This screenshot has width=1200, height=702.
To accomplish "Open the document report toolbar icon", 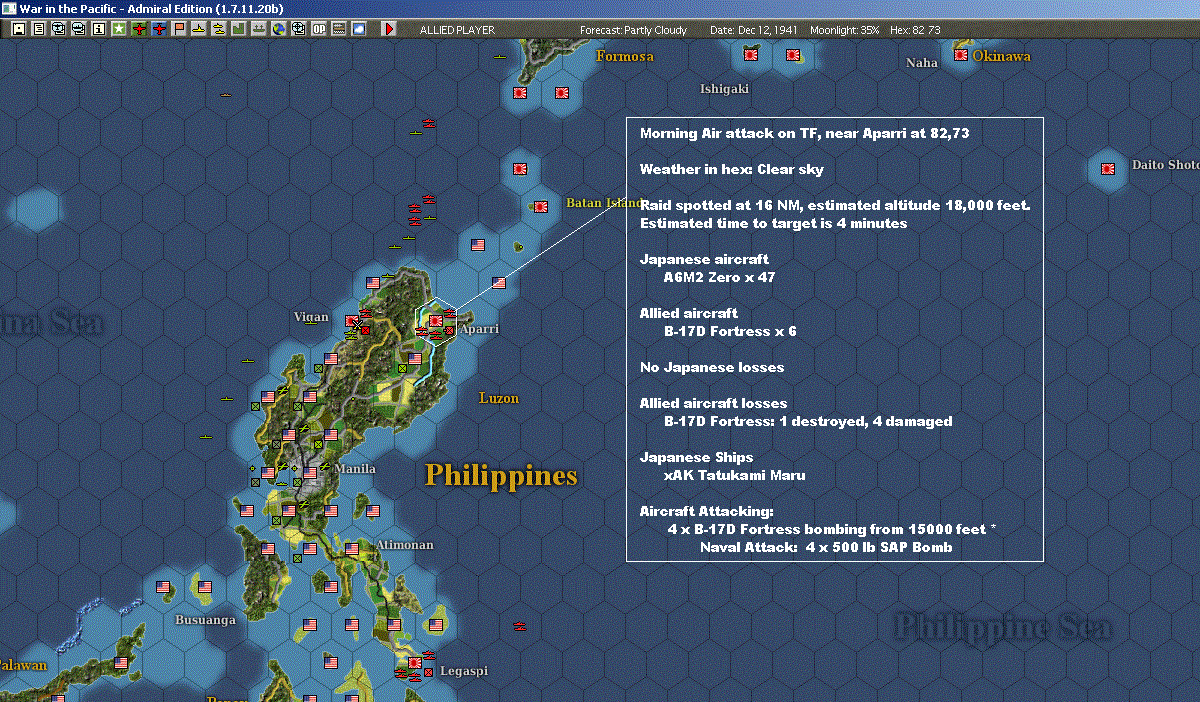I will [x=39, y=29].
